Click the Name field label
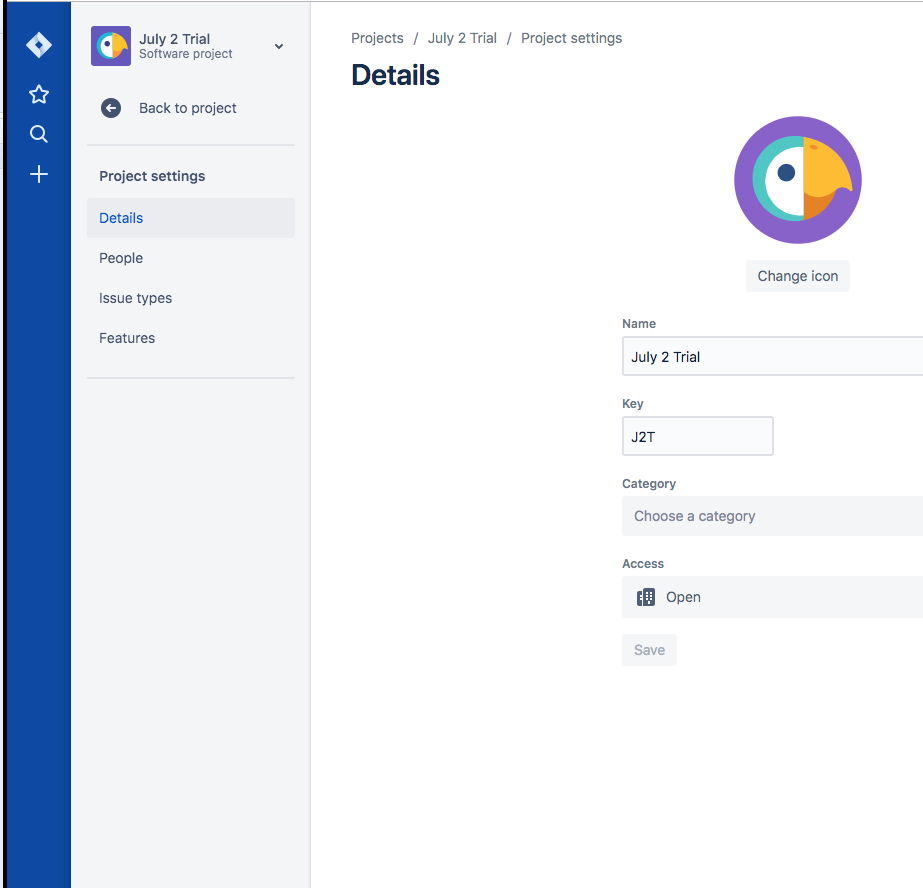Image resolution: width=923 pixels, height=888 pixels. [639, 324]
